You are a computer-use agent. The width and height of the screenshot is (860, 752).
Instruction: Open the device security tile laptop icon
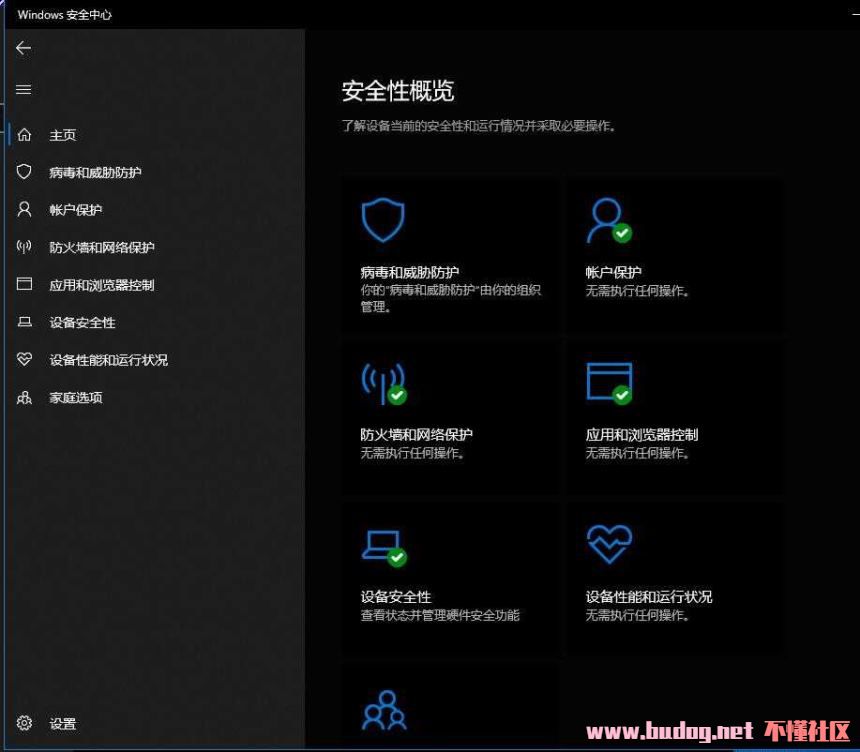pyautogui.click(x=384, y=547)
